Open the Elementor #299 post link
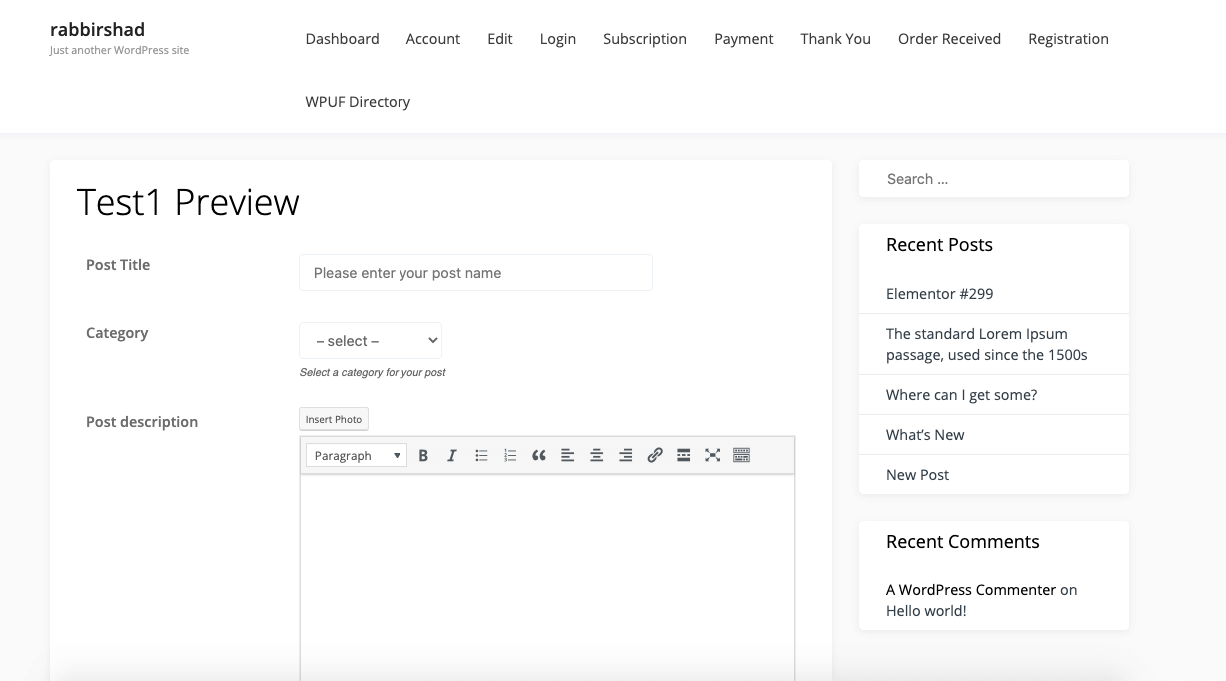 [939, 293]
